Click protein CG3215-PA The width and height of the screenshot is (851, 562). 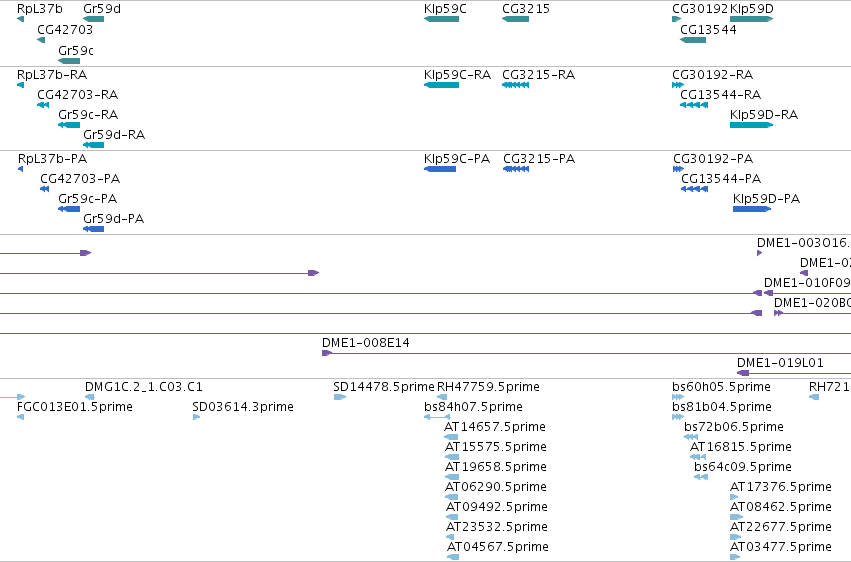[x=539, y=158]
